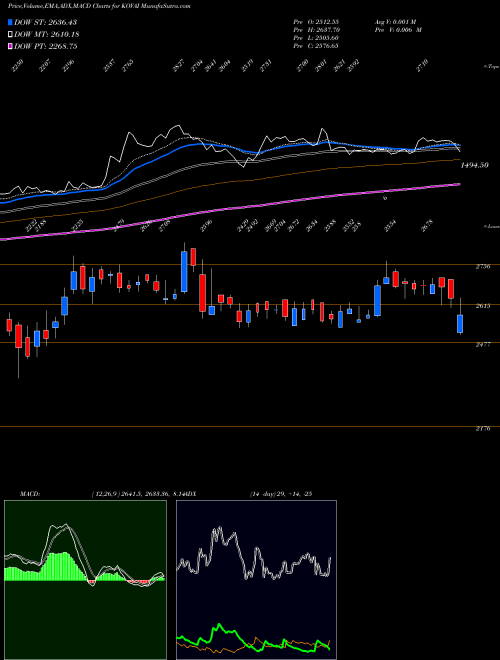
Task: Click the '<Lows' label at right edge
Action: coord(491,226)
